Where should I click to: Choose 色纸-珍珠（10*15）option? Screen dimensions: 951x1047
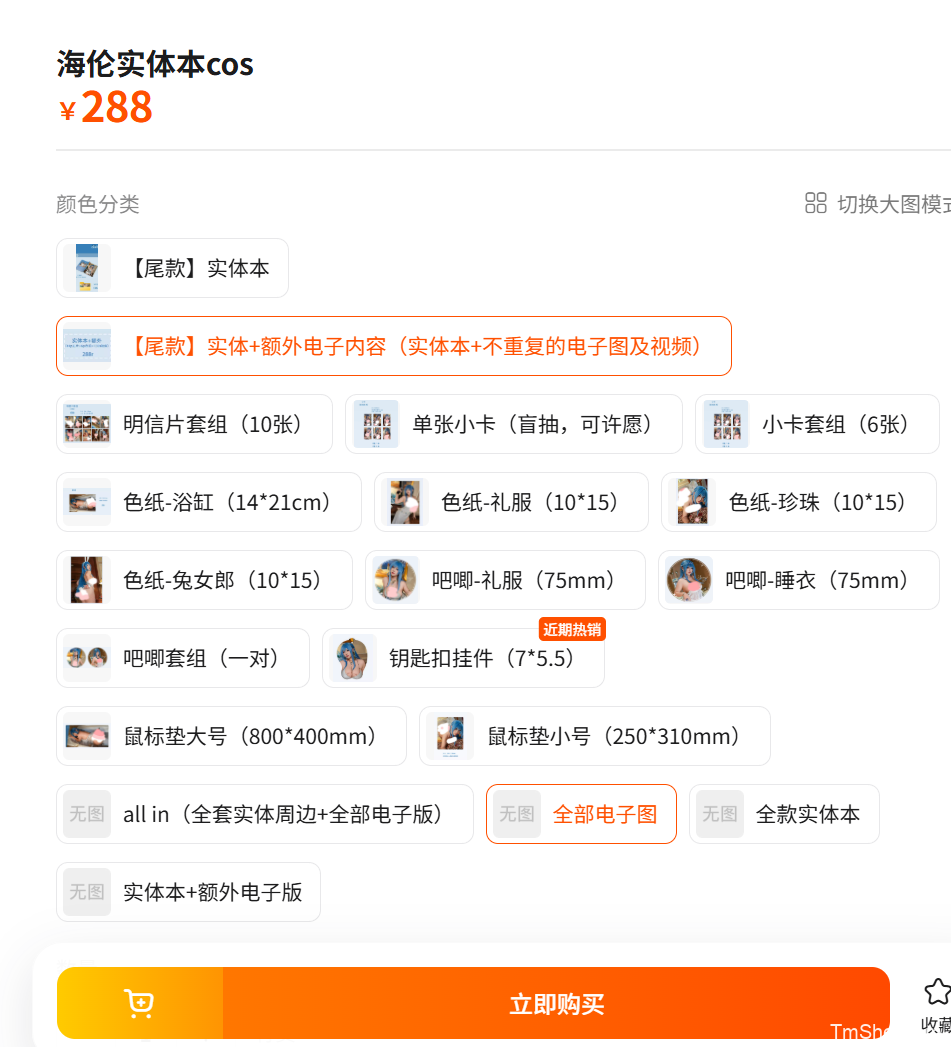799,502
